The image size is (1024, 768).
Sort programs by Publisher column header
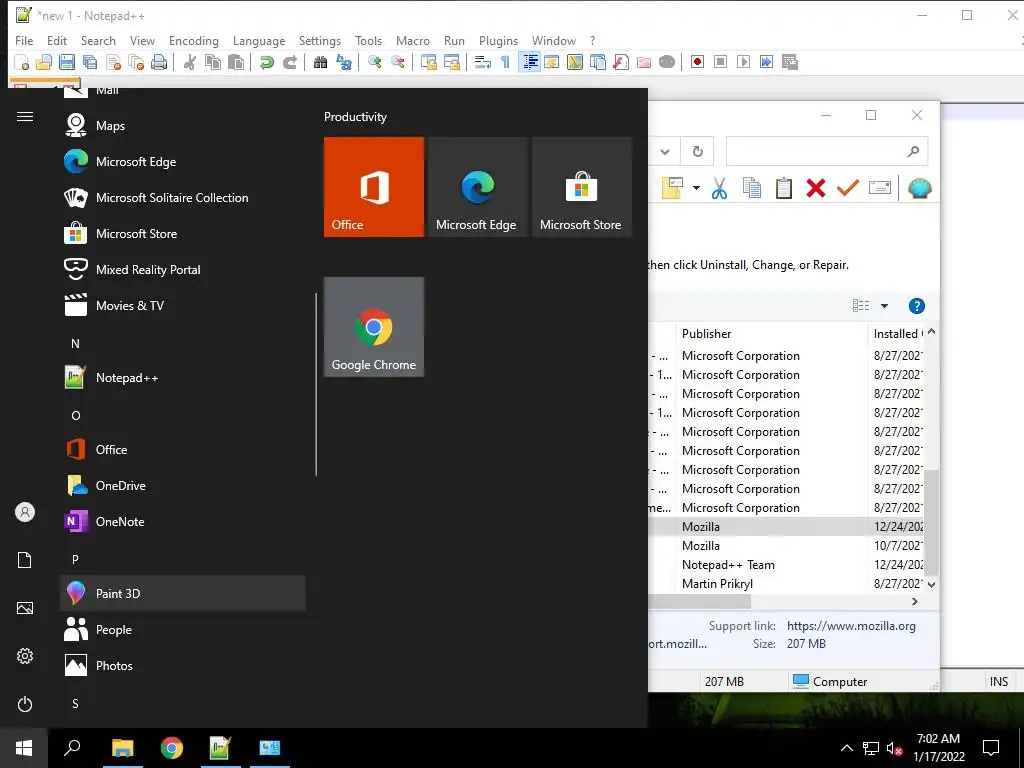[x=773, y=334]
